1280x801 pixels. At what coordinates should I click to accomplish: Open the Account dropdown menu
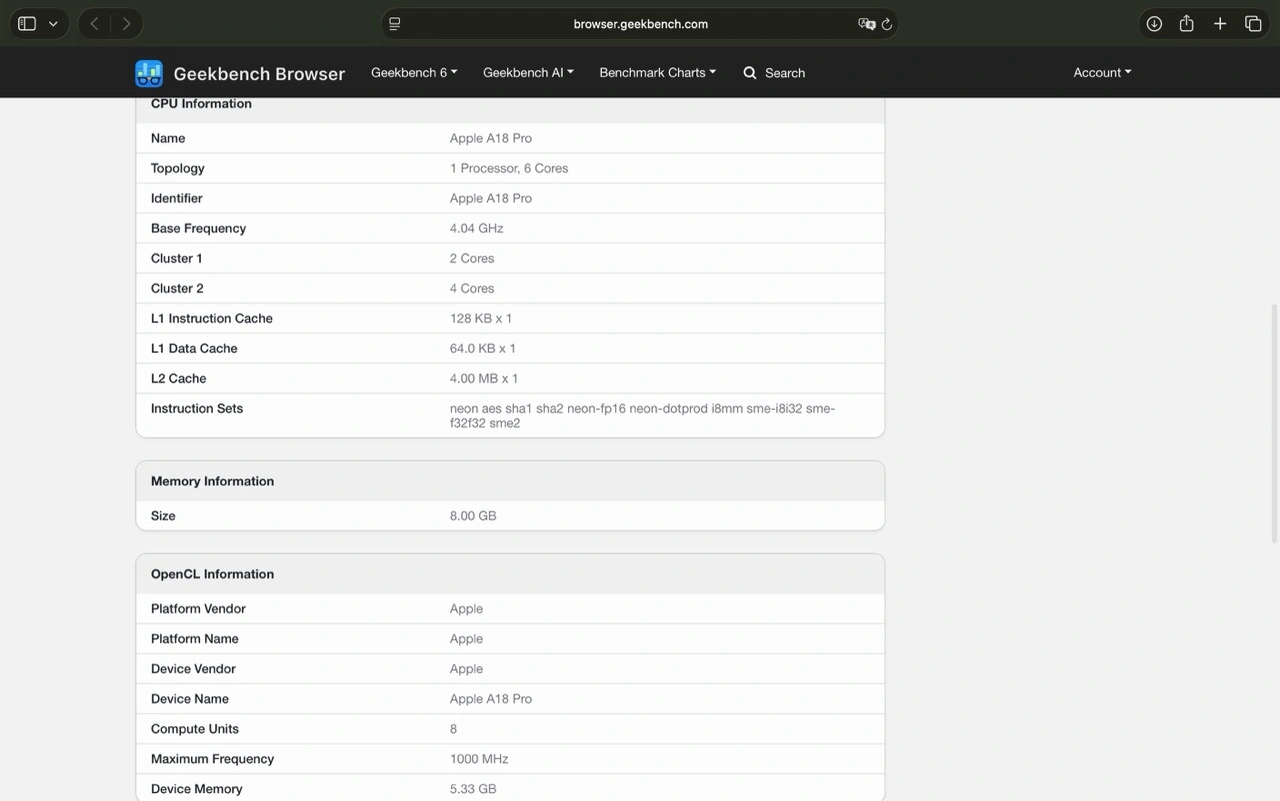(1102, 73)
